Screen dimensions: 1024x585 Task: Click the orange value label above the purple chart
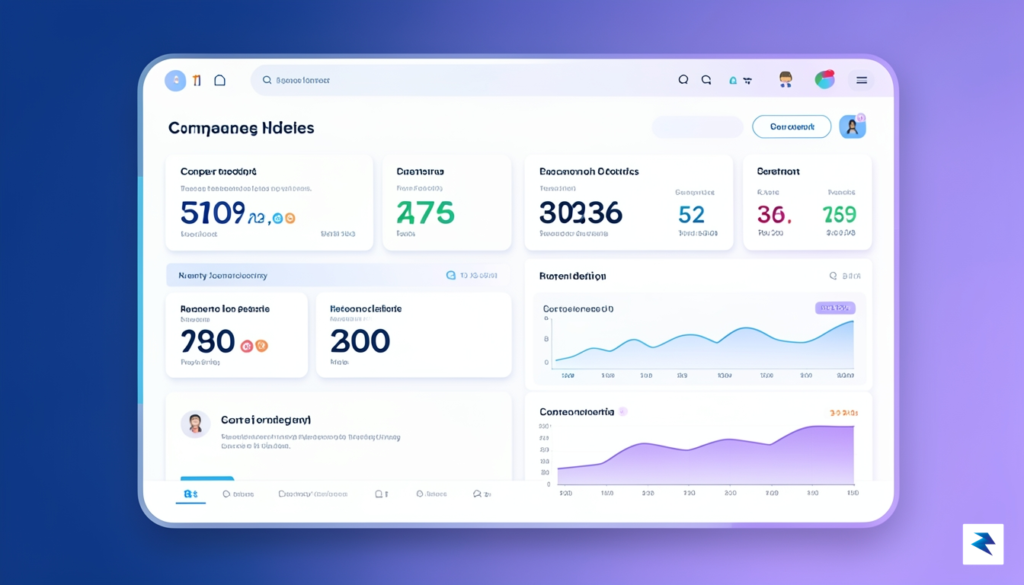[843, 413]
